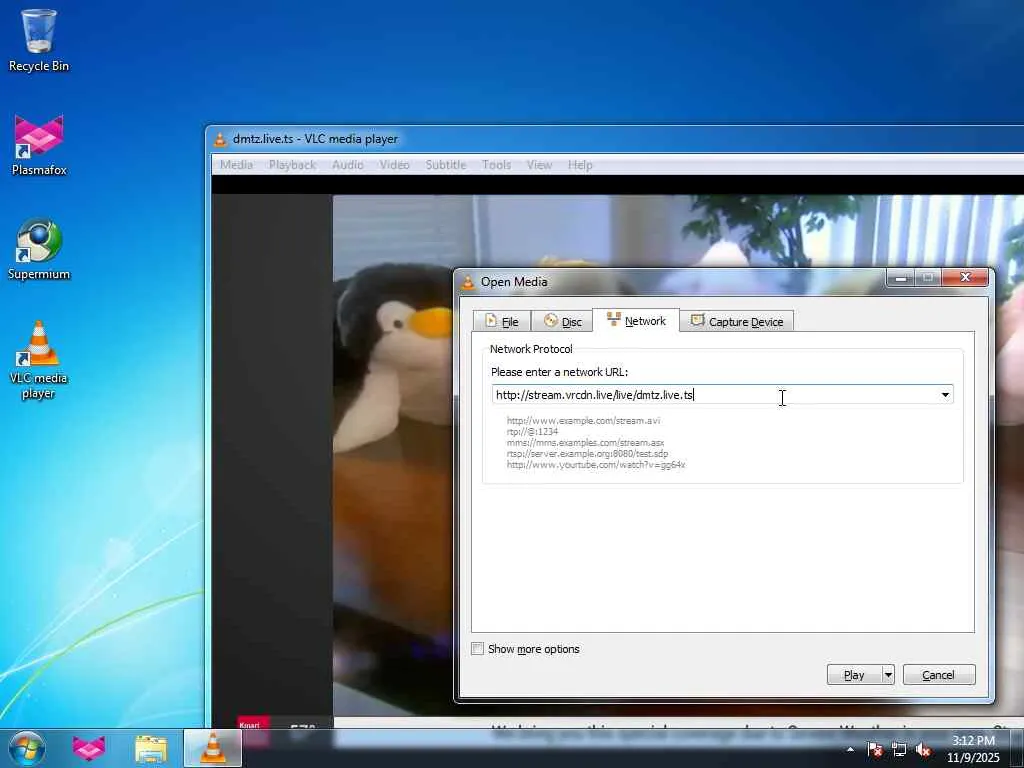Click the rtp://@:1234 example text
This screenshot has width=1024, height=768.
[x=532, y=432]
